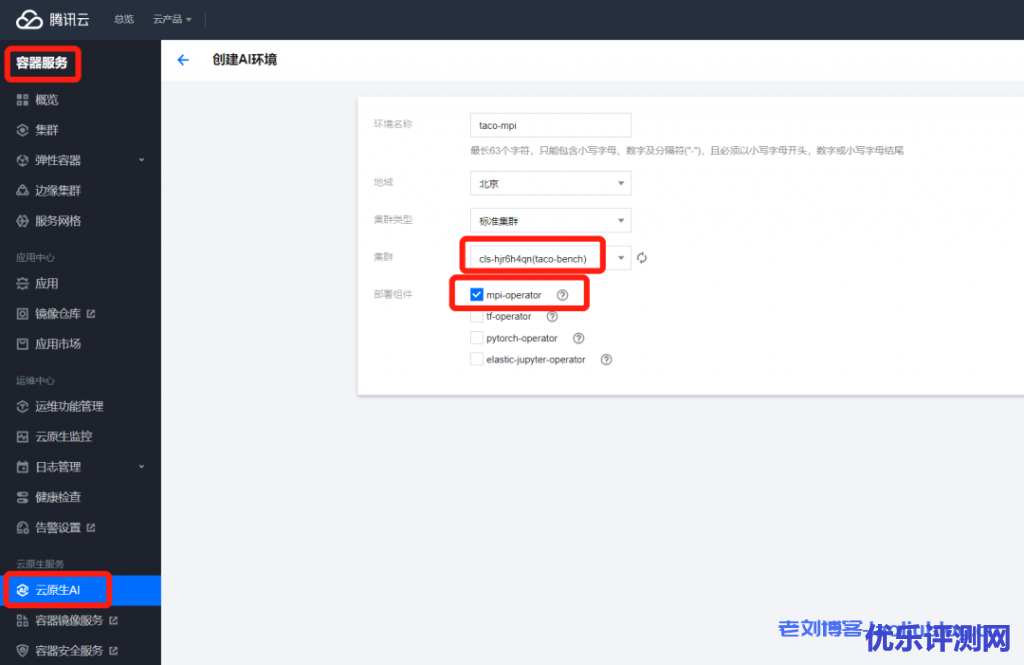This screenshot has height=665, width=1024.
Task: Open 服务网格 in the sidebar
Action: [x=58, y=221]
